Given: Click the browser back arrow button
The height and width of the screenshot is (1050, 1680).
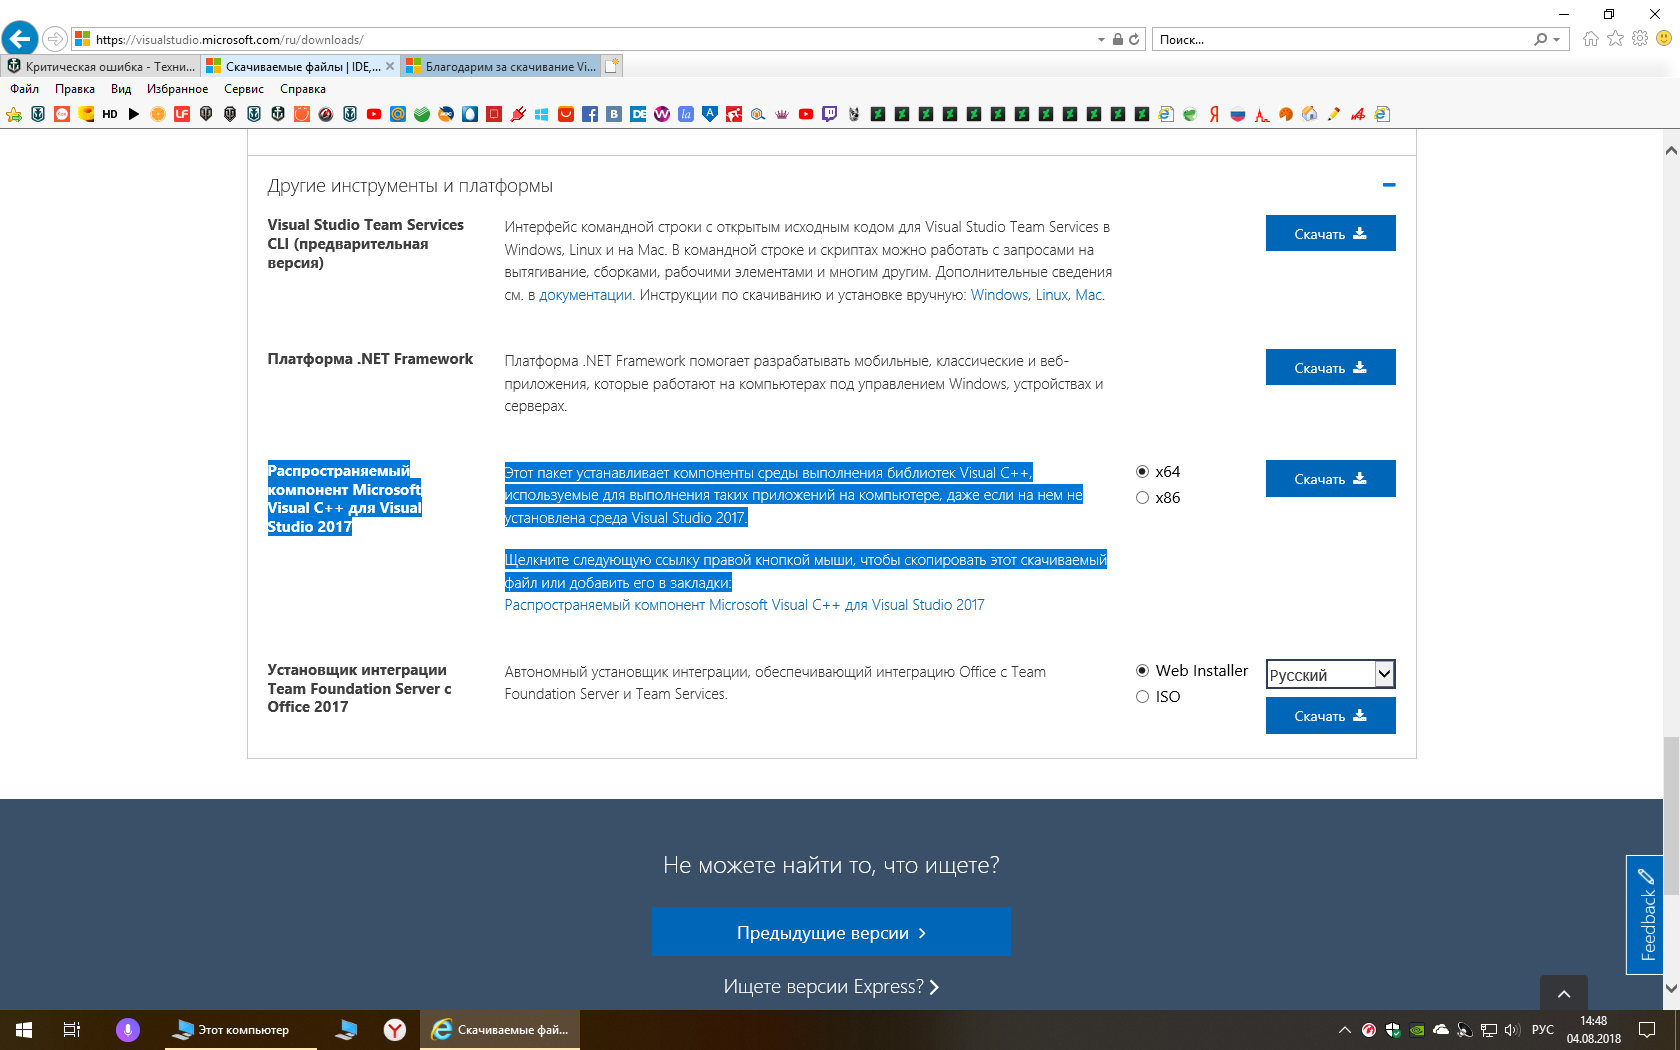Looking at the screenshot, I should tap(20, 39).
